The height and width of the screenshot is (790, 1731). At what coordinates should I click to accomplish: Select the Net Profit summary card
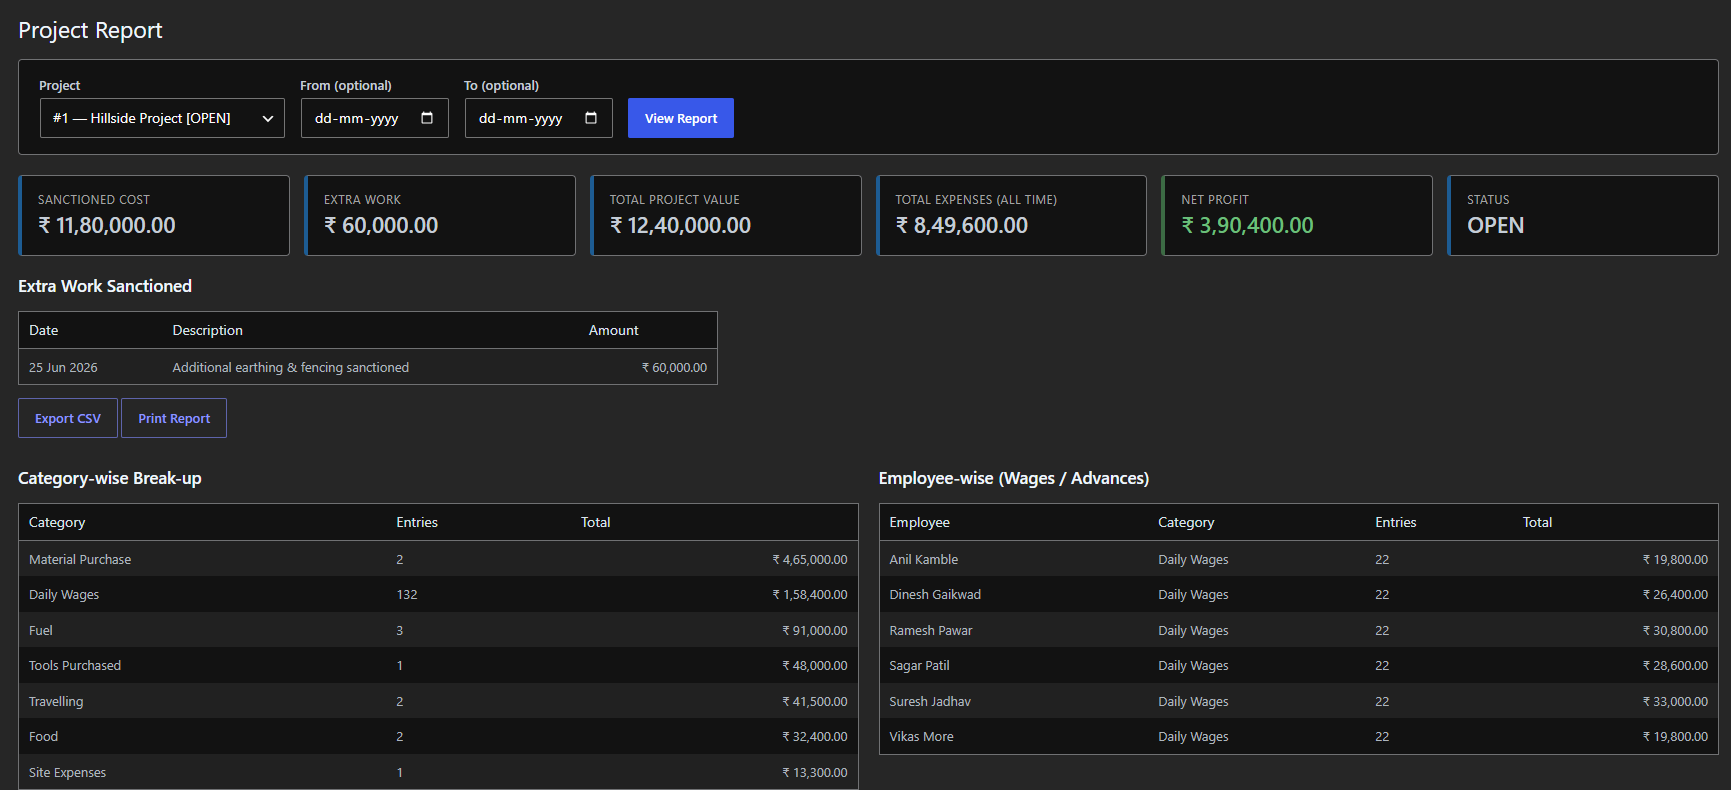[1297, 215]
